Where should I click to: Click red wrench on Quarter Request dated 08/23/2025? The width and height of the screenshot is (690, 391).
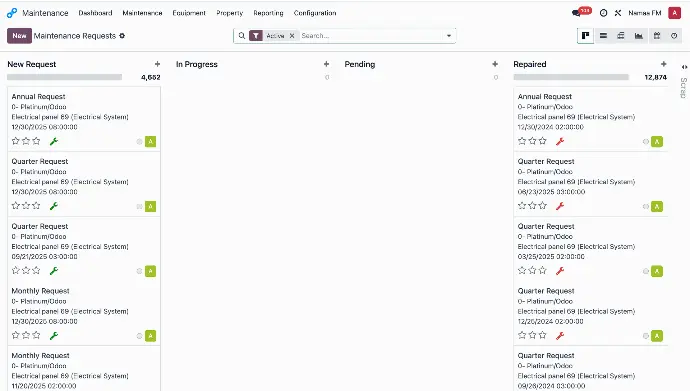(x=560, y=206)
